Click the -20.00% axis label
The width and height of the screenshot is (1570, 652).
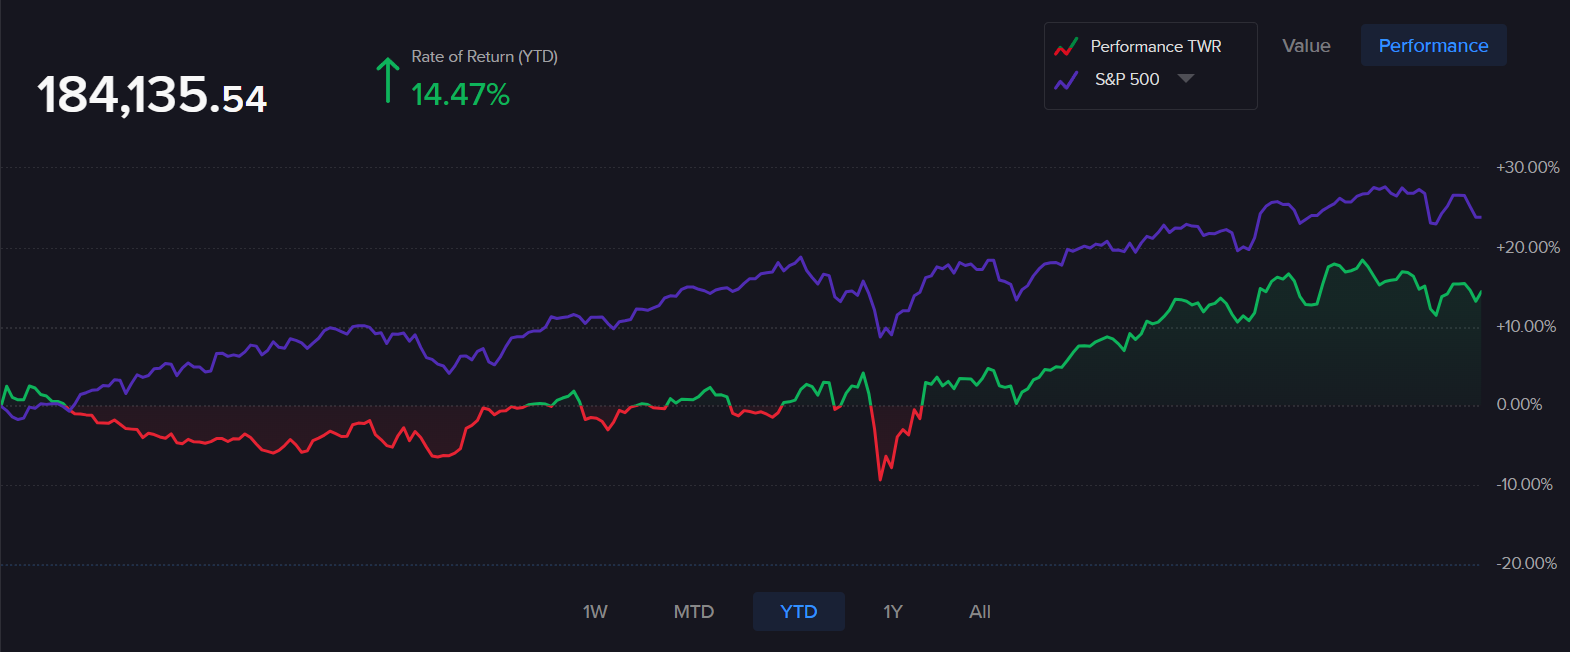[1526, 564]
